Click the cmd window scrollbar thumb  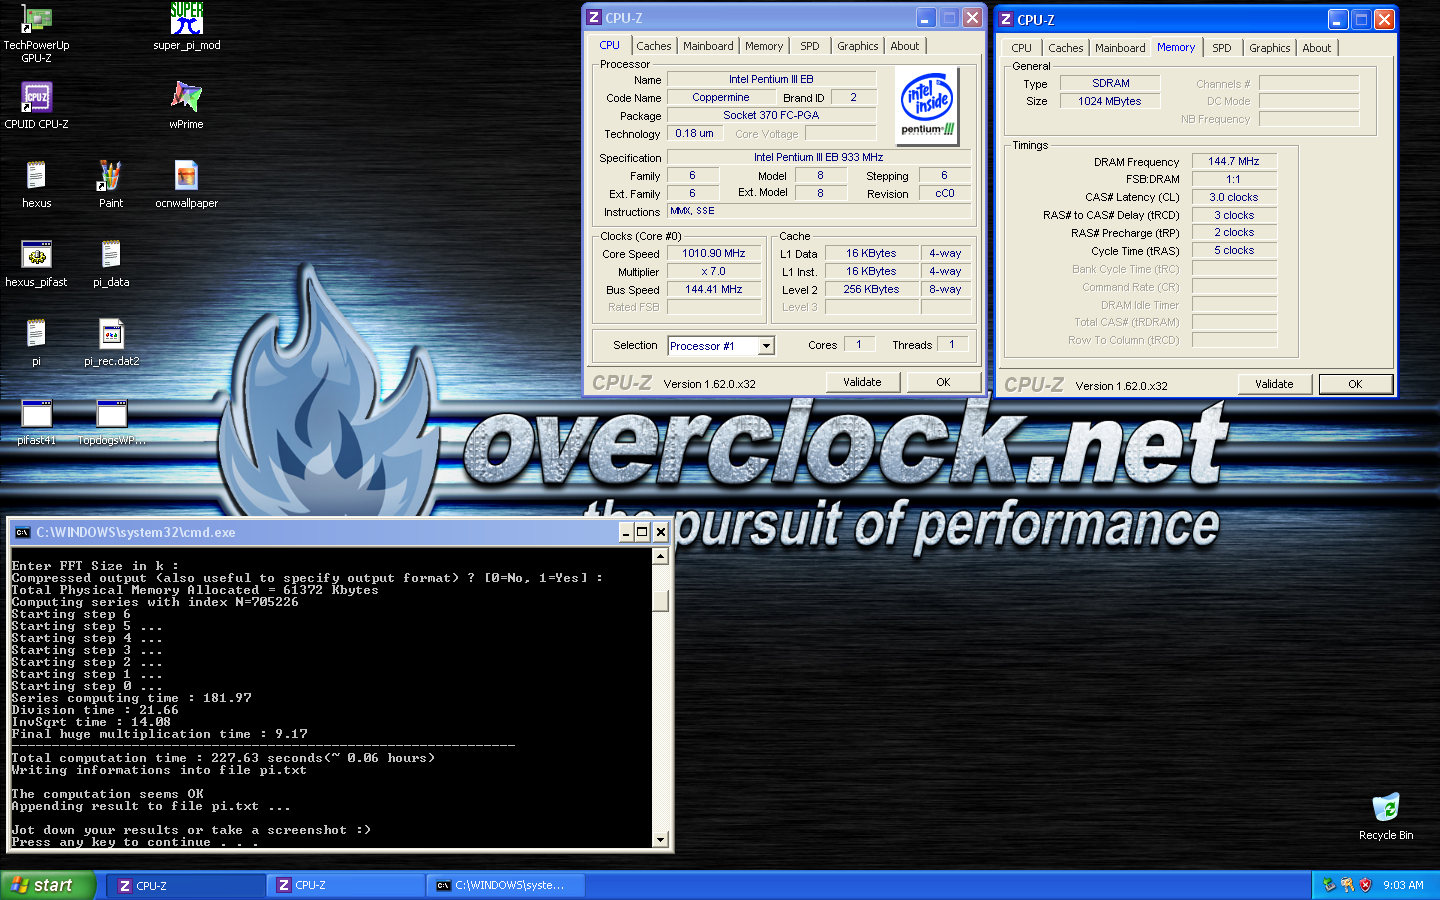tap(660, 600)
